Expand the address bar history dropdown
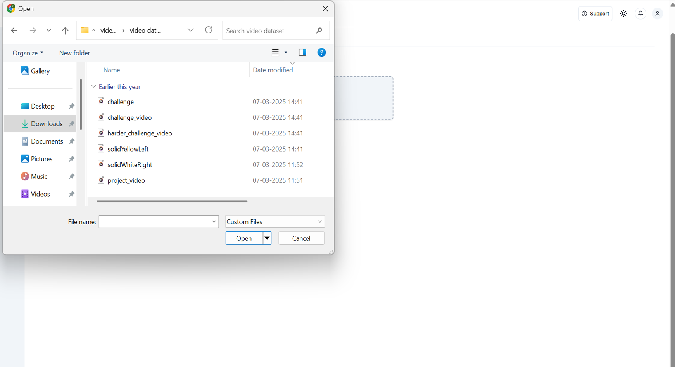Screen dimensions: 675x367 [191, 30]
